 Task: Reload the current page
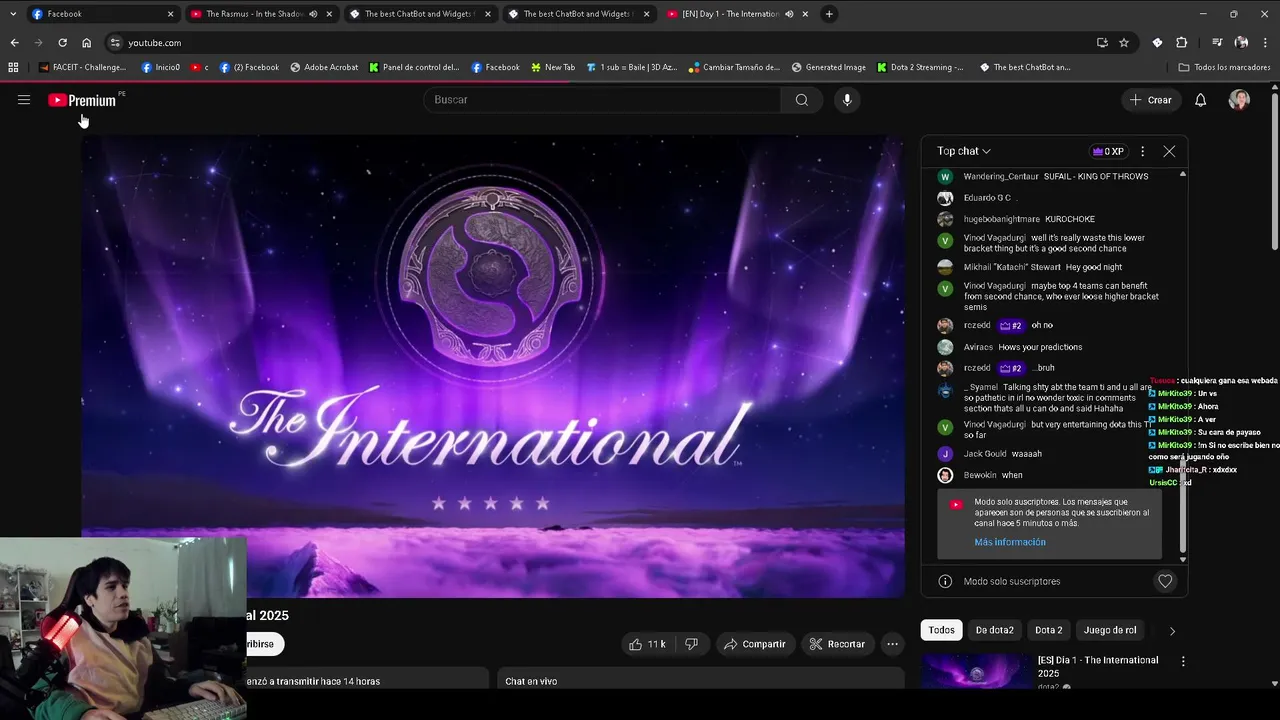pos(62,43)
